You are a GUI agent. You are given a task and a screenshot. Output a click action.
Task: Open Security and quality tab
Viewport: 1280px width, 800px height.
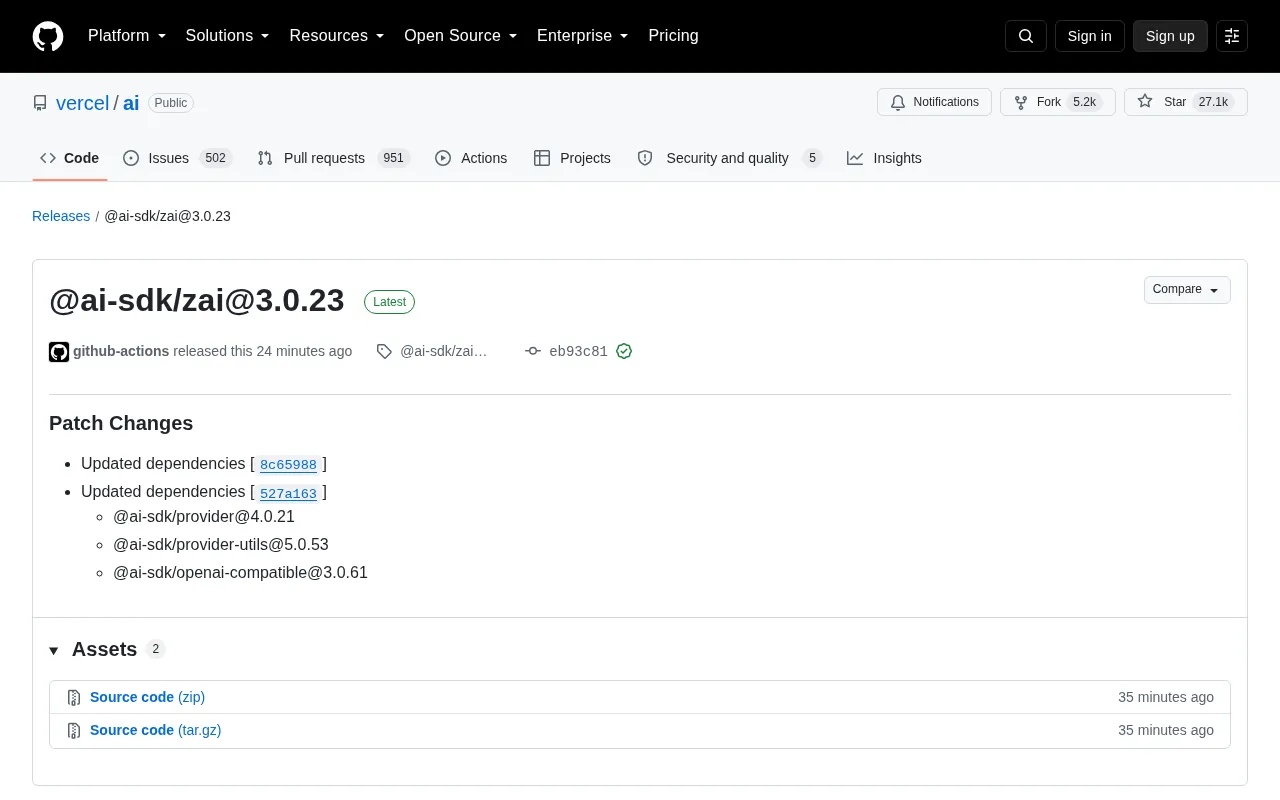730,158
